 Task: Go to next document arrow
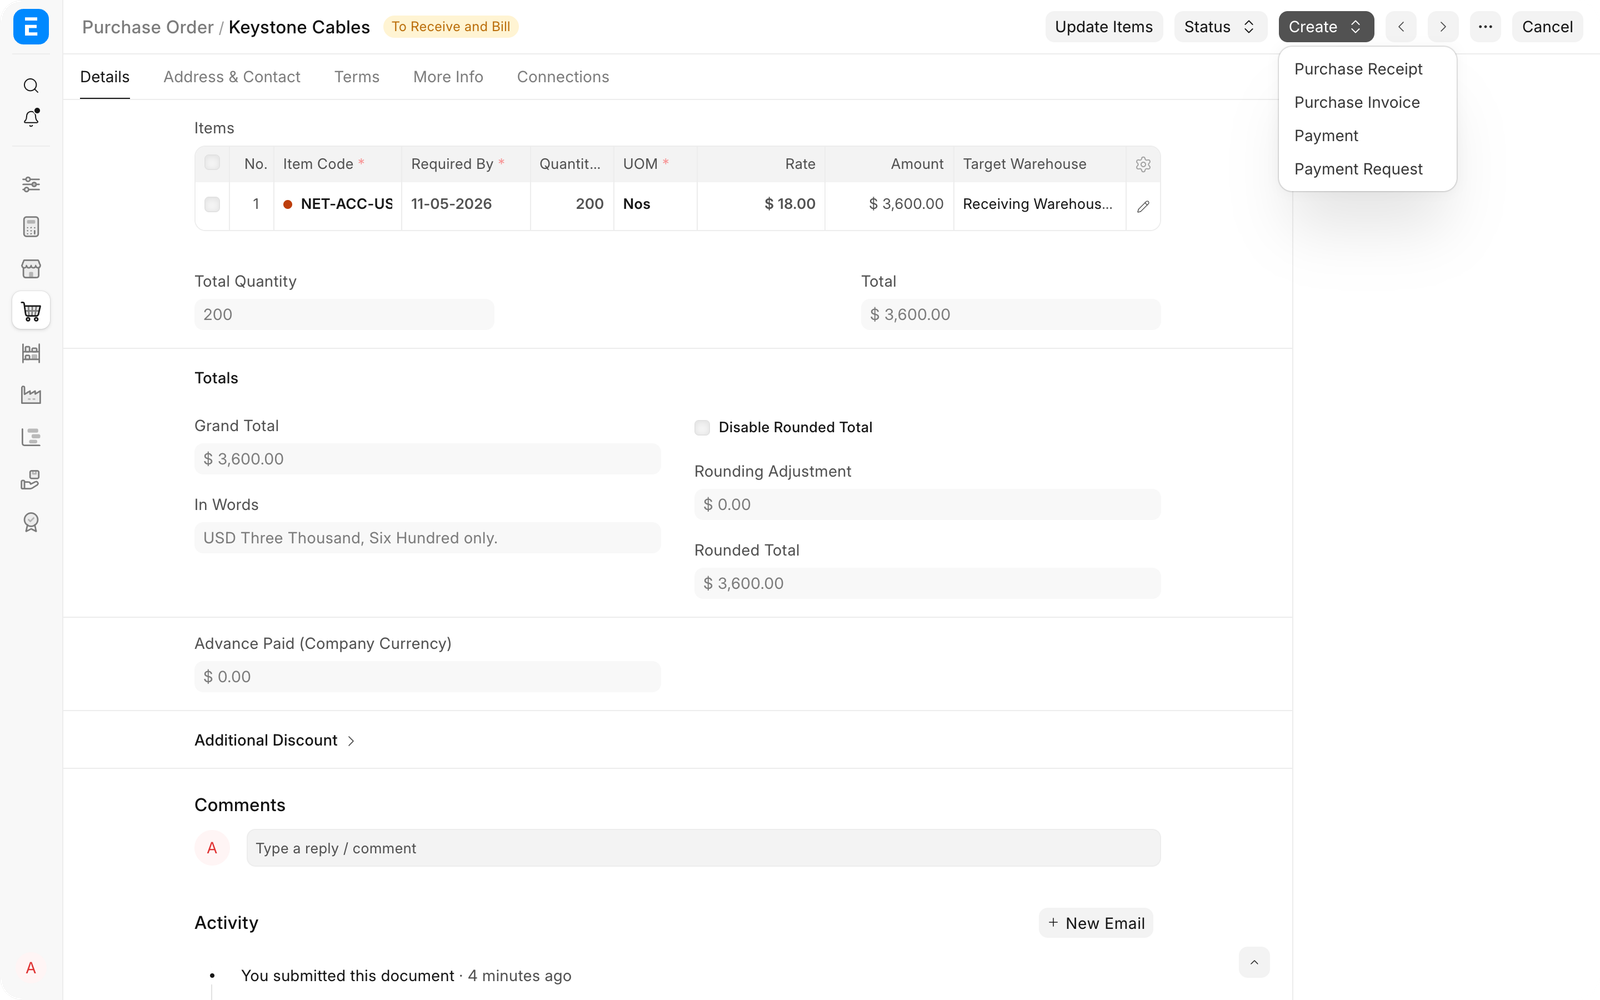coord(1443,27)
